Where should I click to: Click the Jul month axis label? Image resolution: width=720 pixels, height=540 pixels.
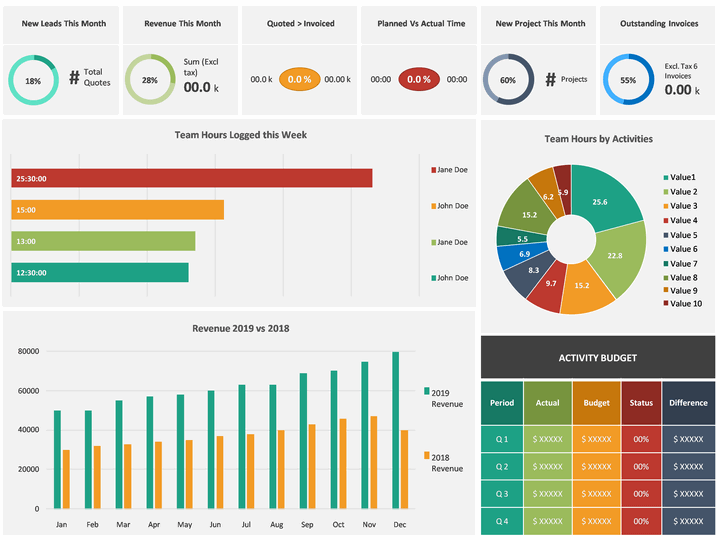(x=246, y=524)
